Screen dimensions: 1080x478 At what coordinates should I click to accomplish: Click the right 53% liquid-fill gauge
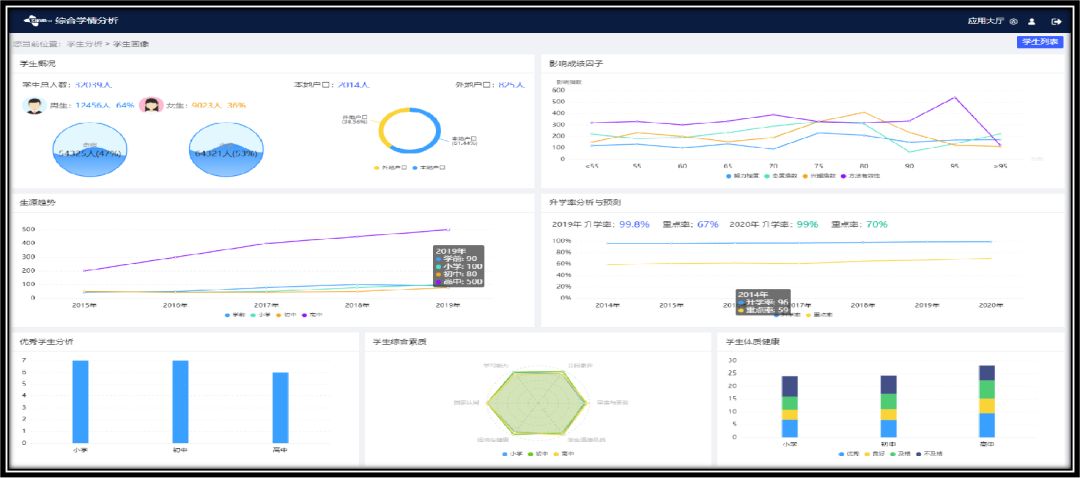[x=226, y=150]
